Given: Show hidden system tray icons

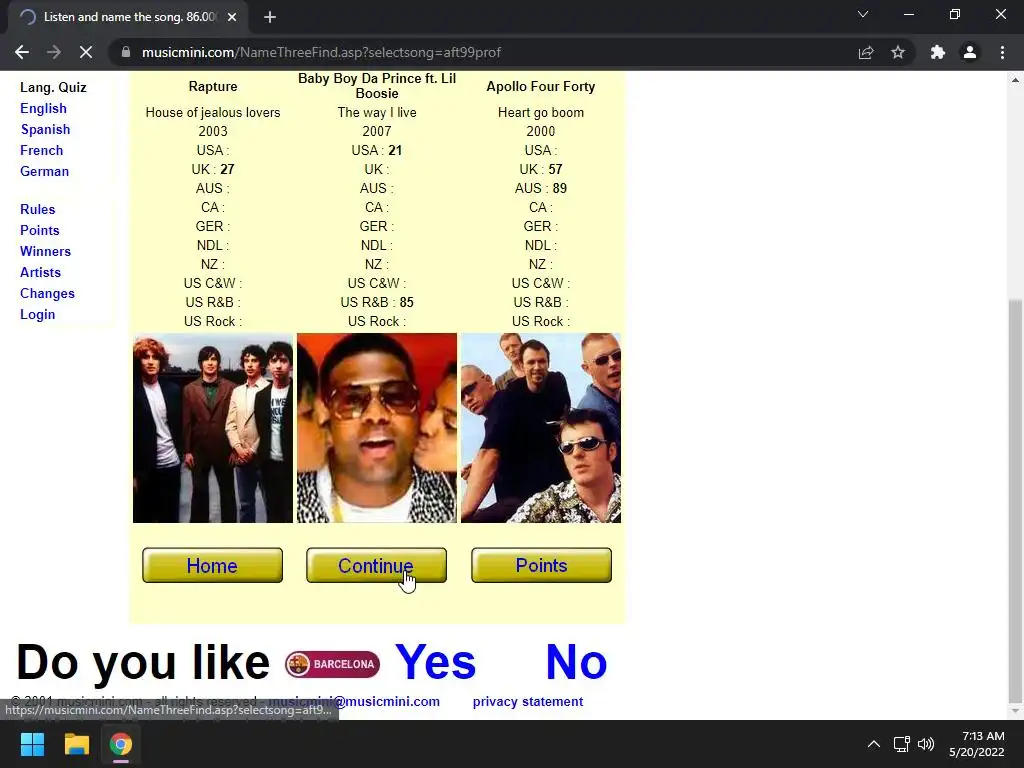Looking at the screenshot, I should pos(873,744).
